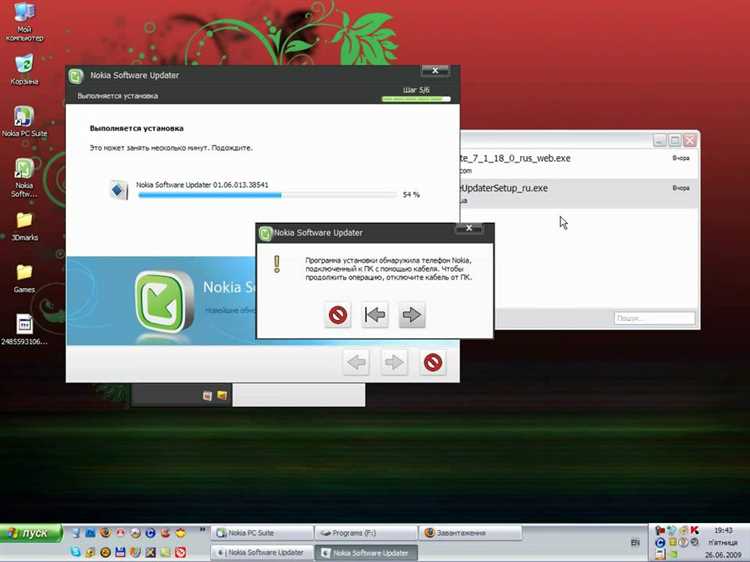The image size is (750, 562).
Task: Select the Games folder on desktop
Action: click(24, 278)
